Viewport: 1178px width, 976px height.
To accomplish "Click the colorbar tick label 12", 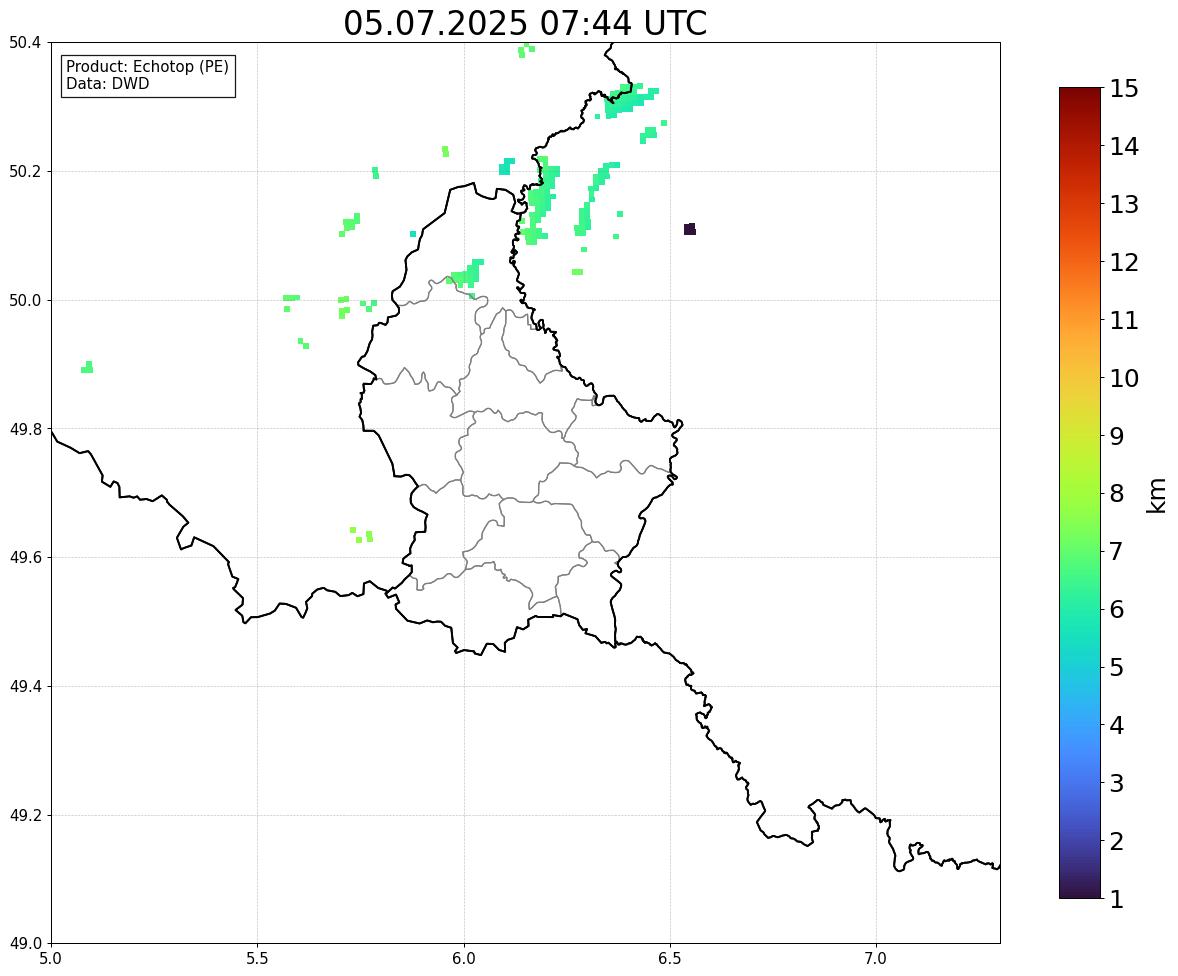I will click(x=1124, y=262).
